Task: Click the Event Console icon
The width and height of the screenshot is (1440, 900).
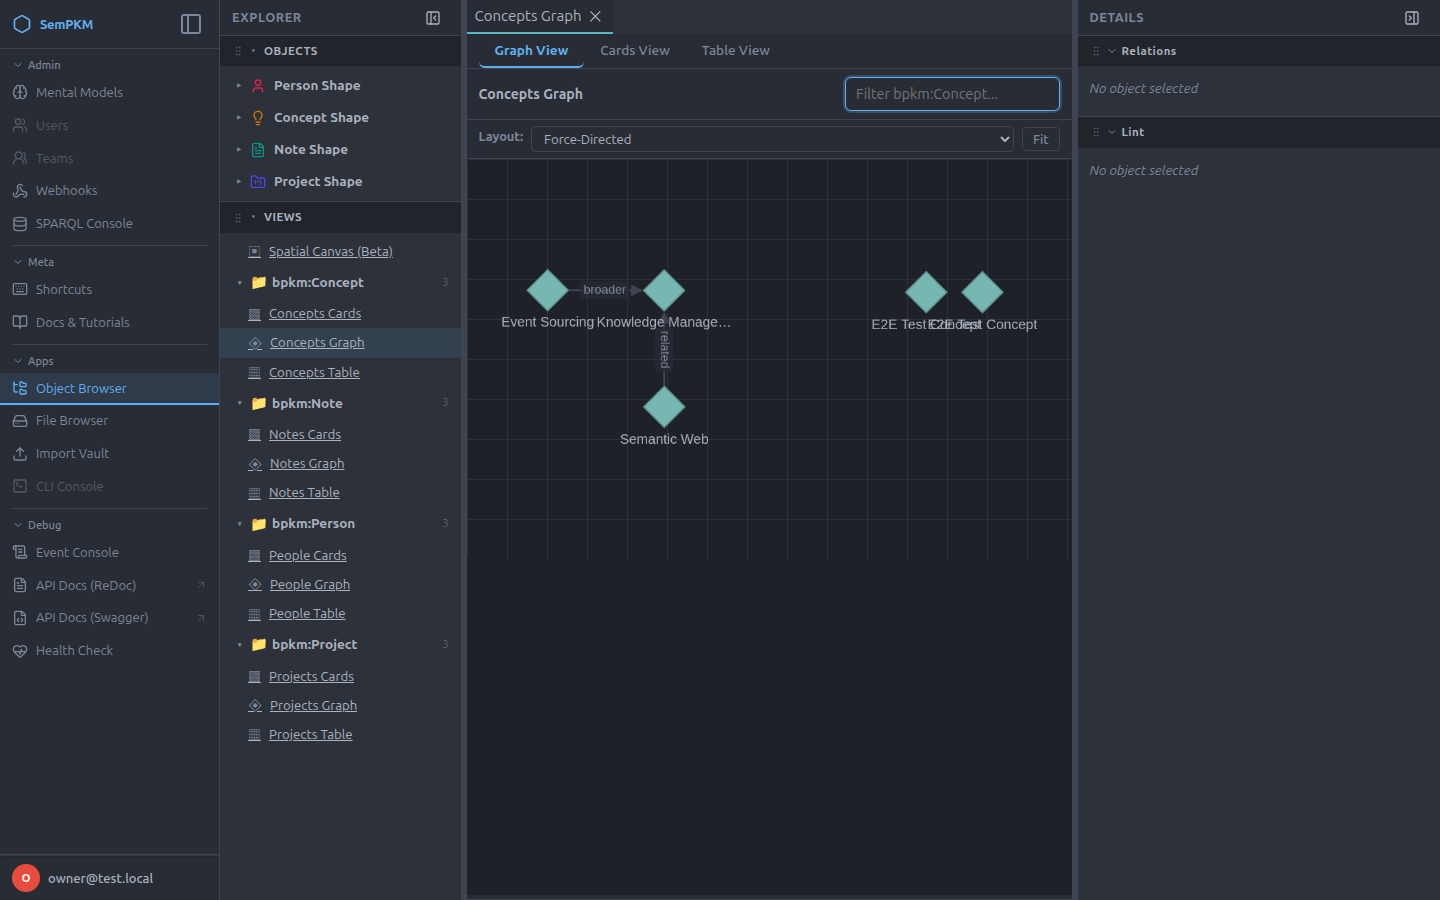Action: pos(20,552)
